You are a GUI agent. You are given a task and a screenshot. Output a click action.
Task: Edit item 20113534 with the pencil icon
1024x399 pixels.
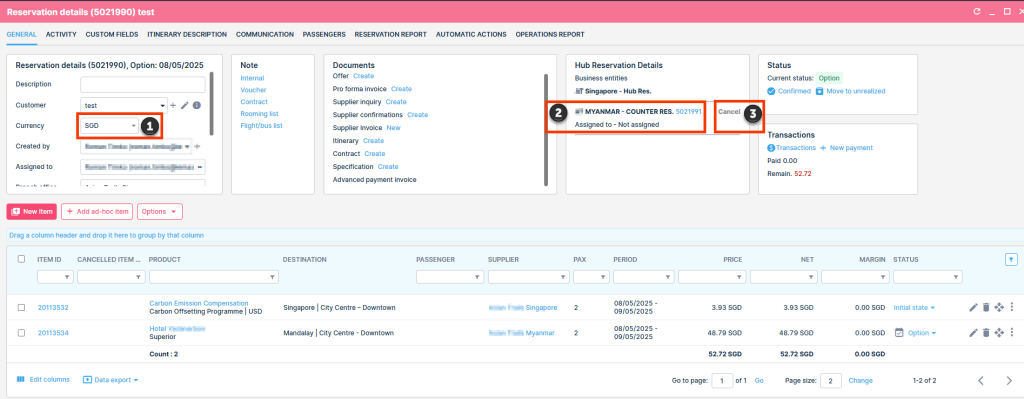pos(973,333)
